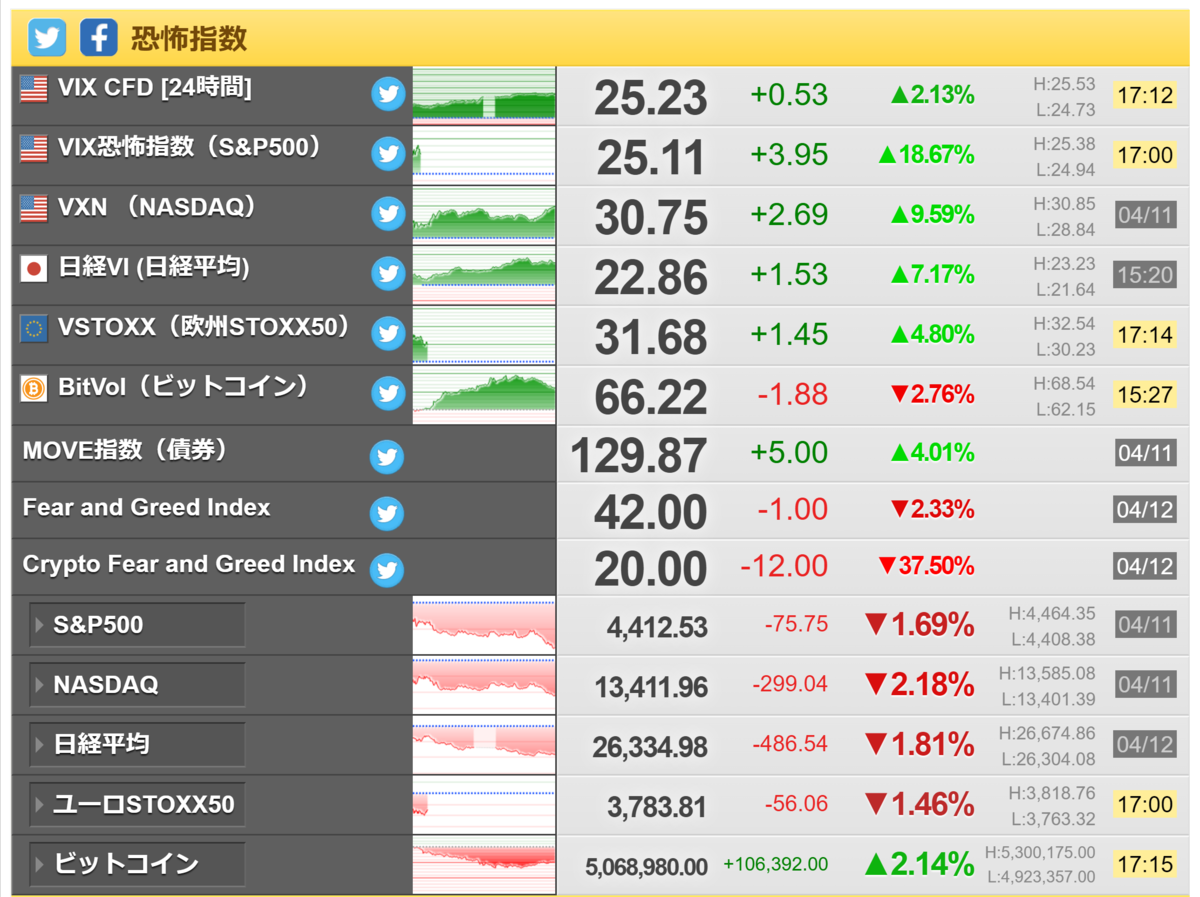Viewport: 1200px width, 897px height.
Task: Click the US flag beside VIX恐怖指数
Action: [33, 149]
